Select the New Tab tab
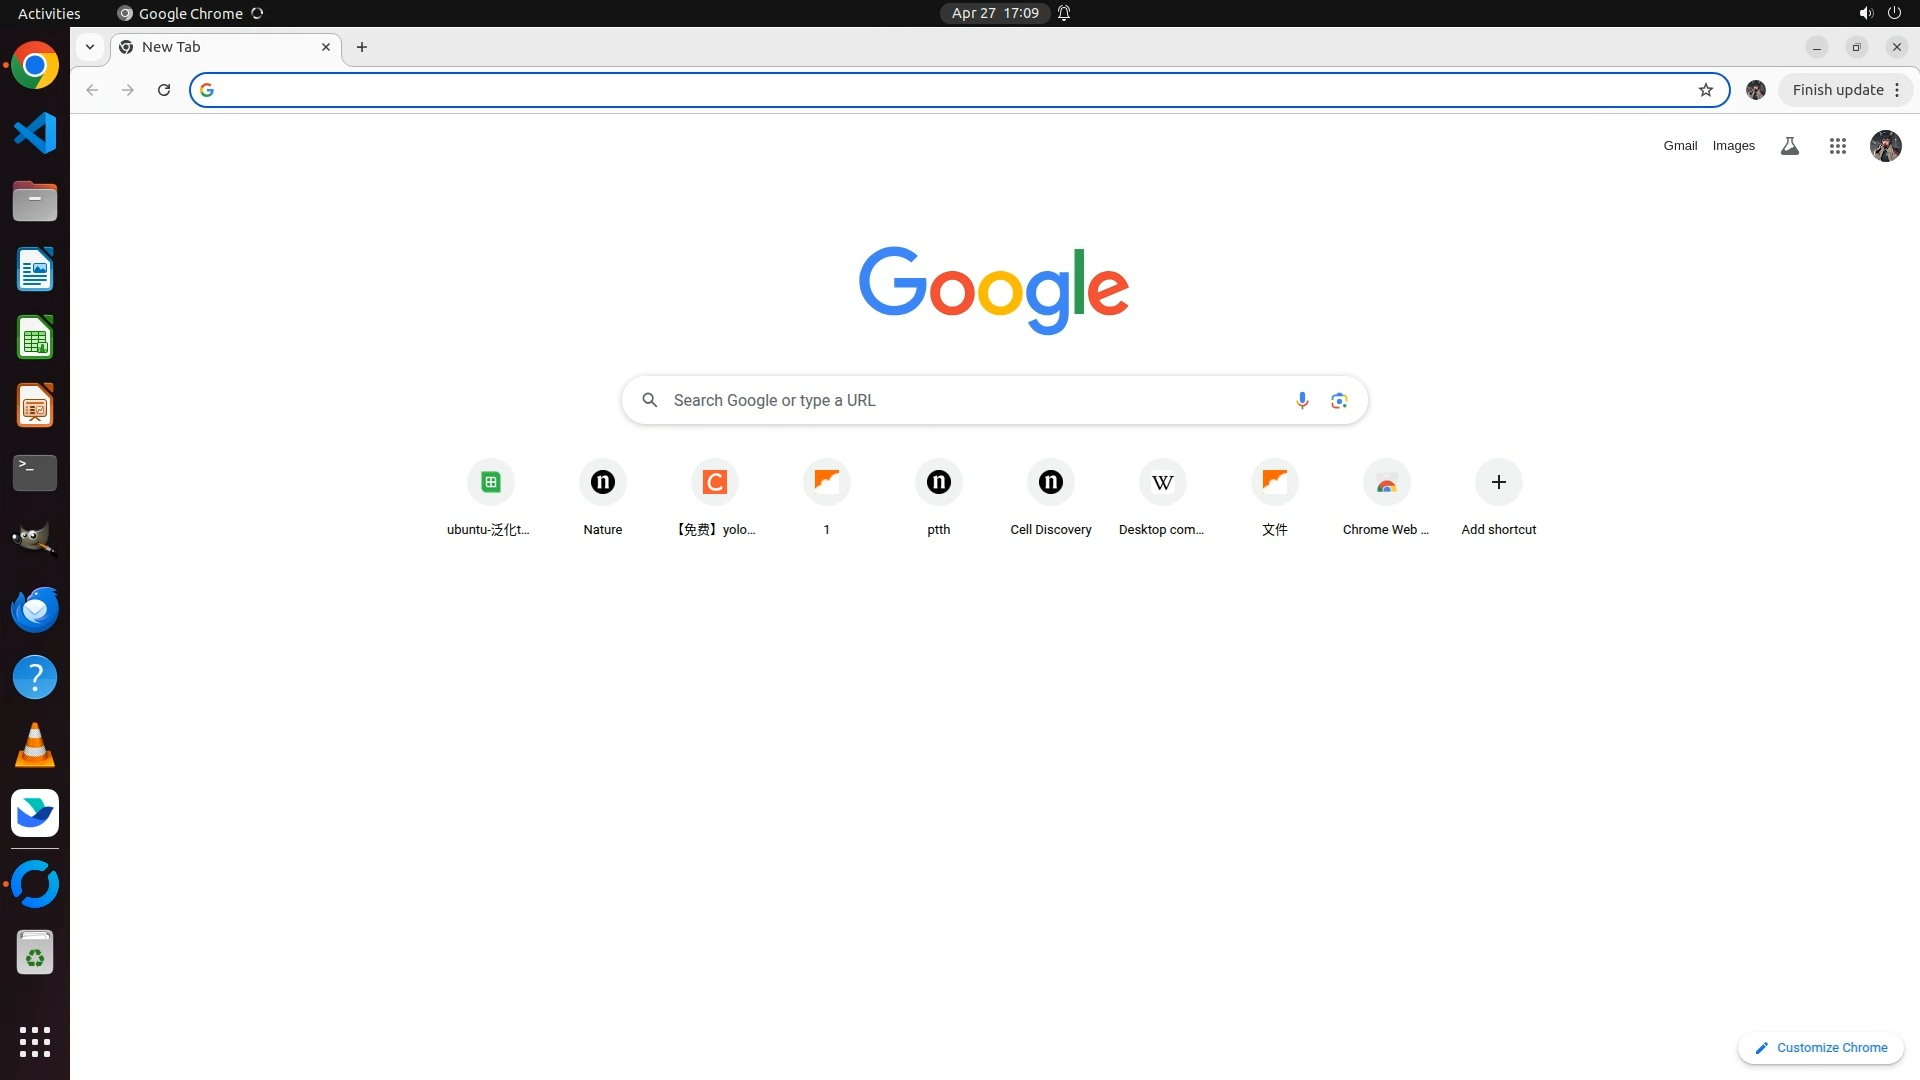 [220, 47]
